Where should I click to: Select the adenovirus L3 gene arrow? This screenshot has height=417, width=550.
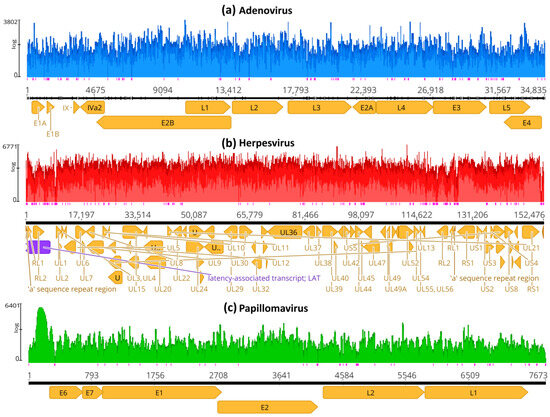[x=319, y=108]
